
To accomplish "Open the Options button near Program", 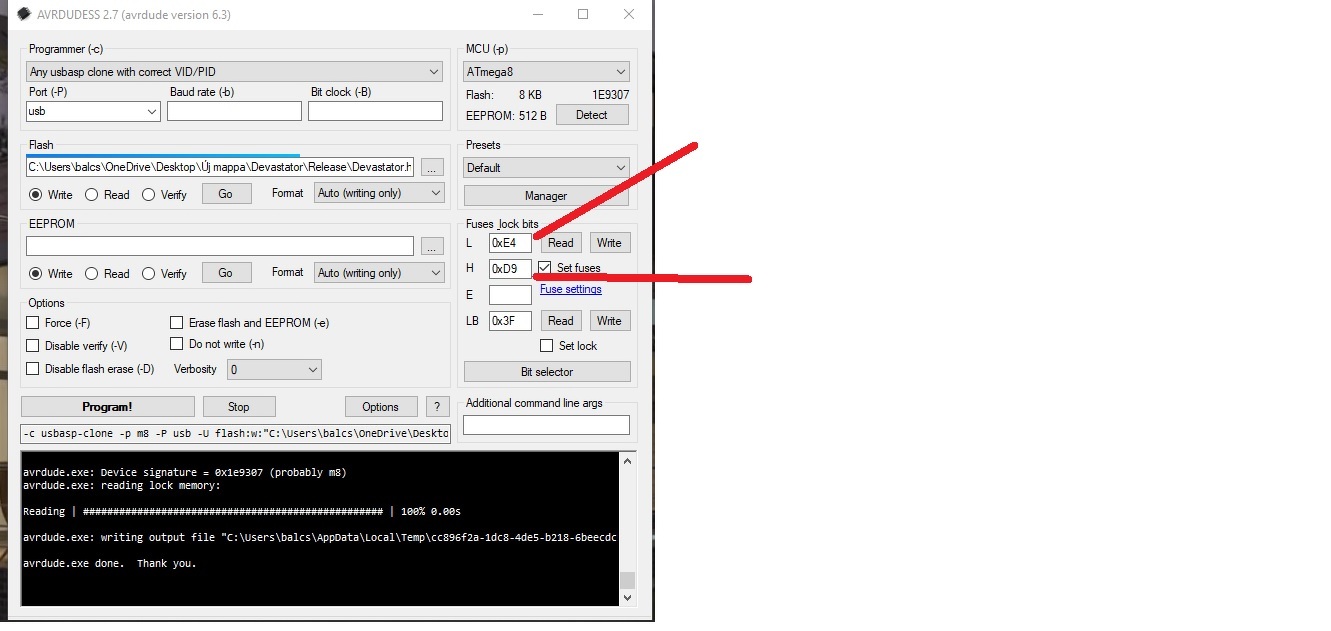I will (381, 407).
